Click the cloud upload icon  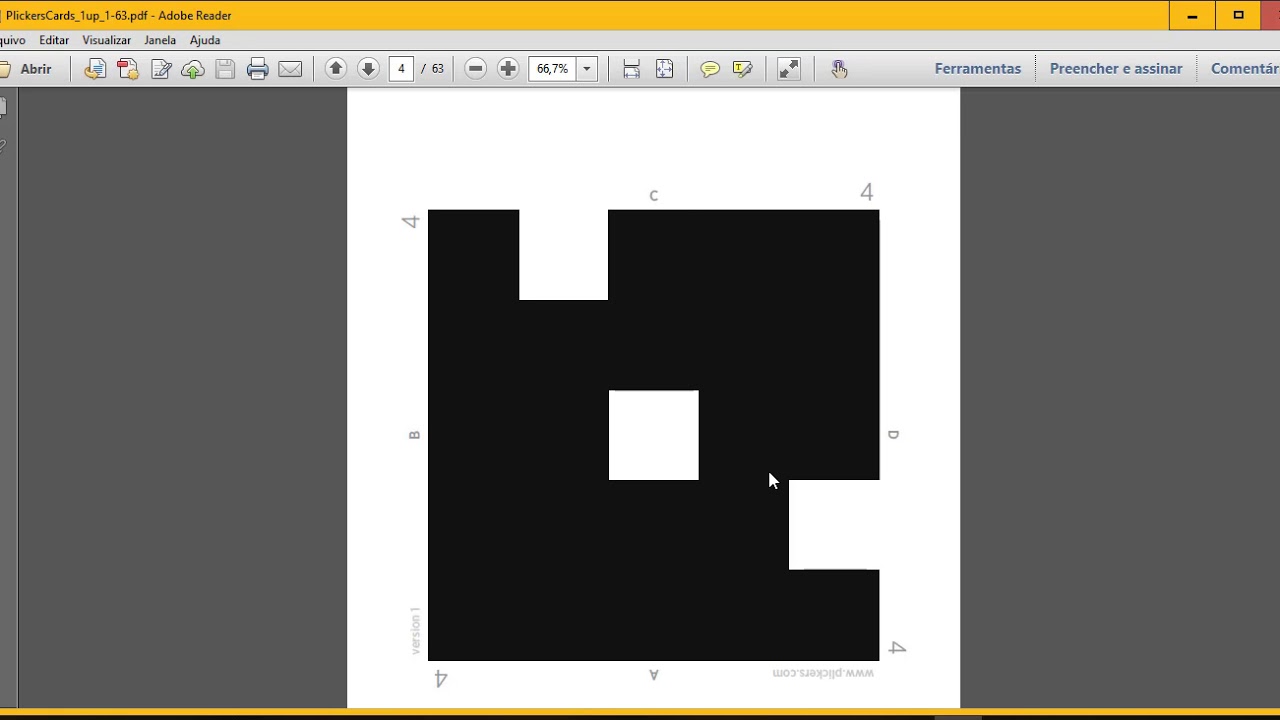(x=193, y=69)
